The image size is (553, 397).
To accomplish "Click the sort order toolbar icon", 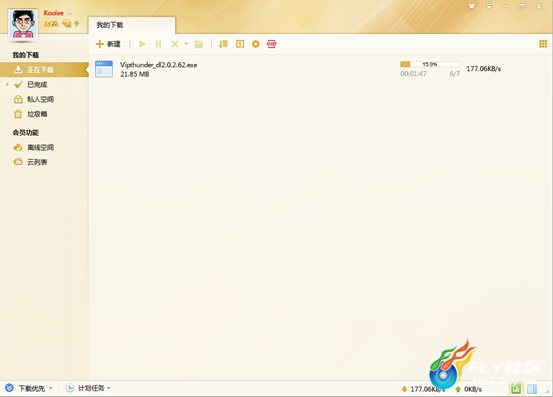I will 223,44.
